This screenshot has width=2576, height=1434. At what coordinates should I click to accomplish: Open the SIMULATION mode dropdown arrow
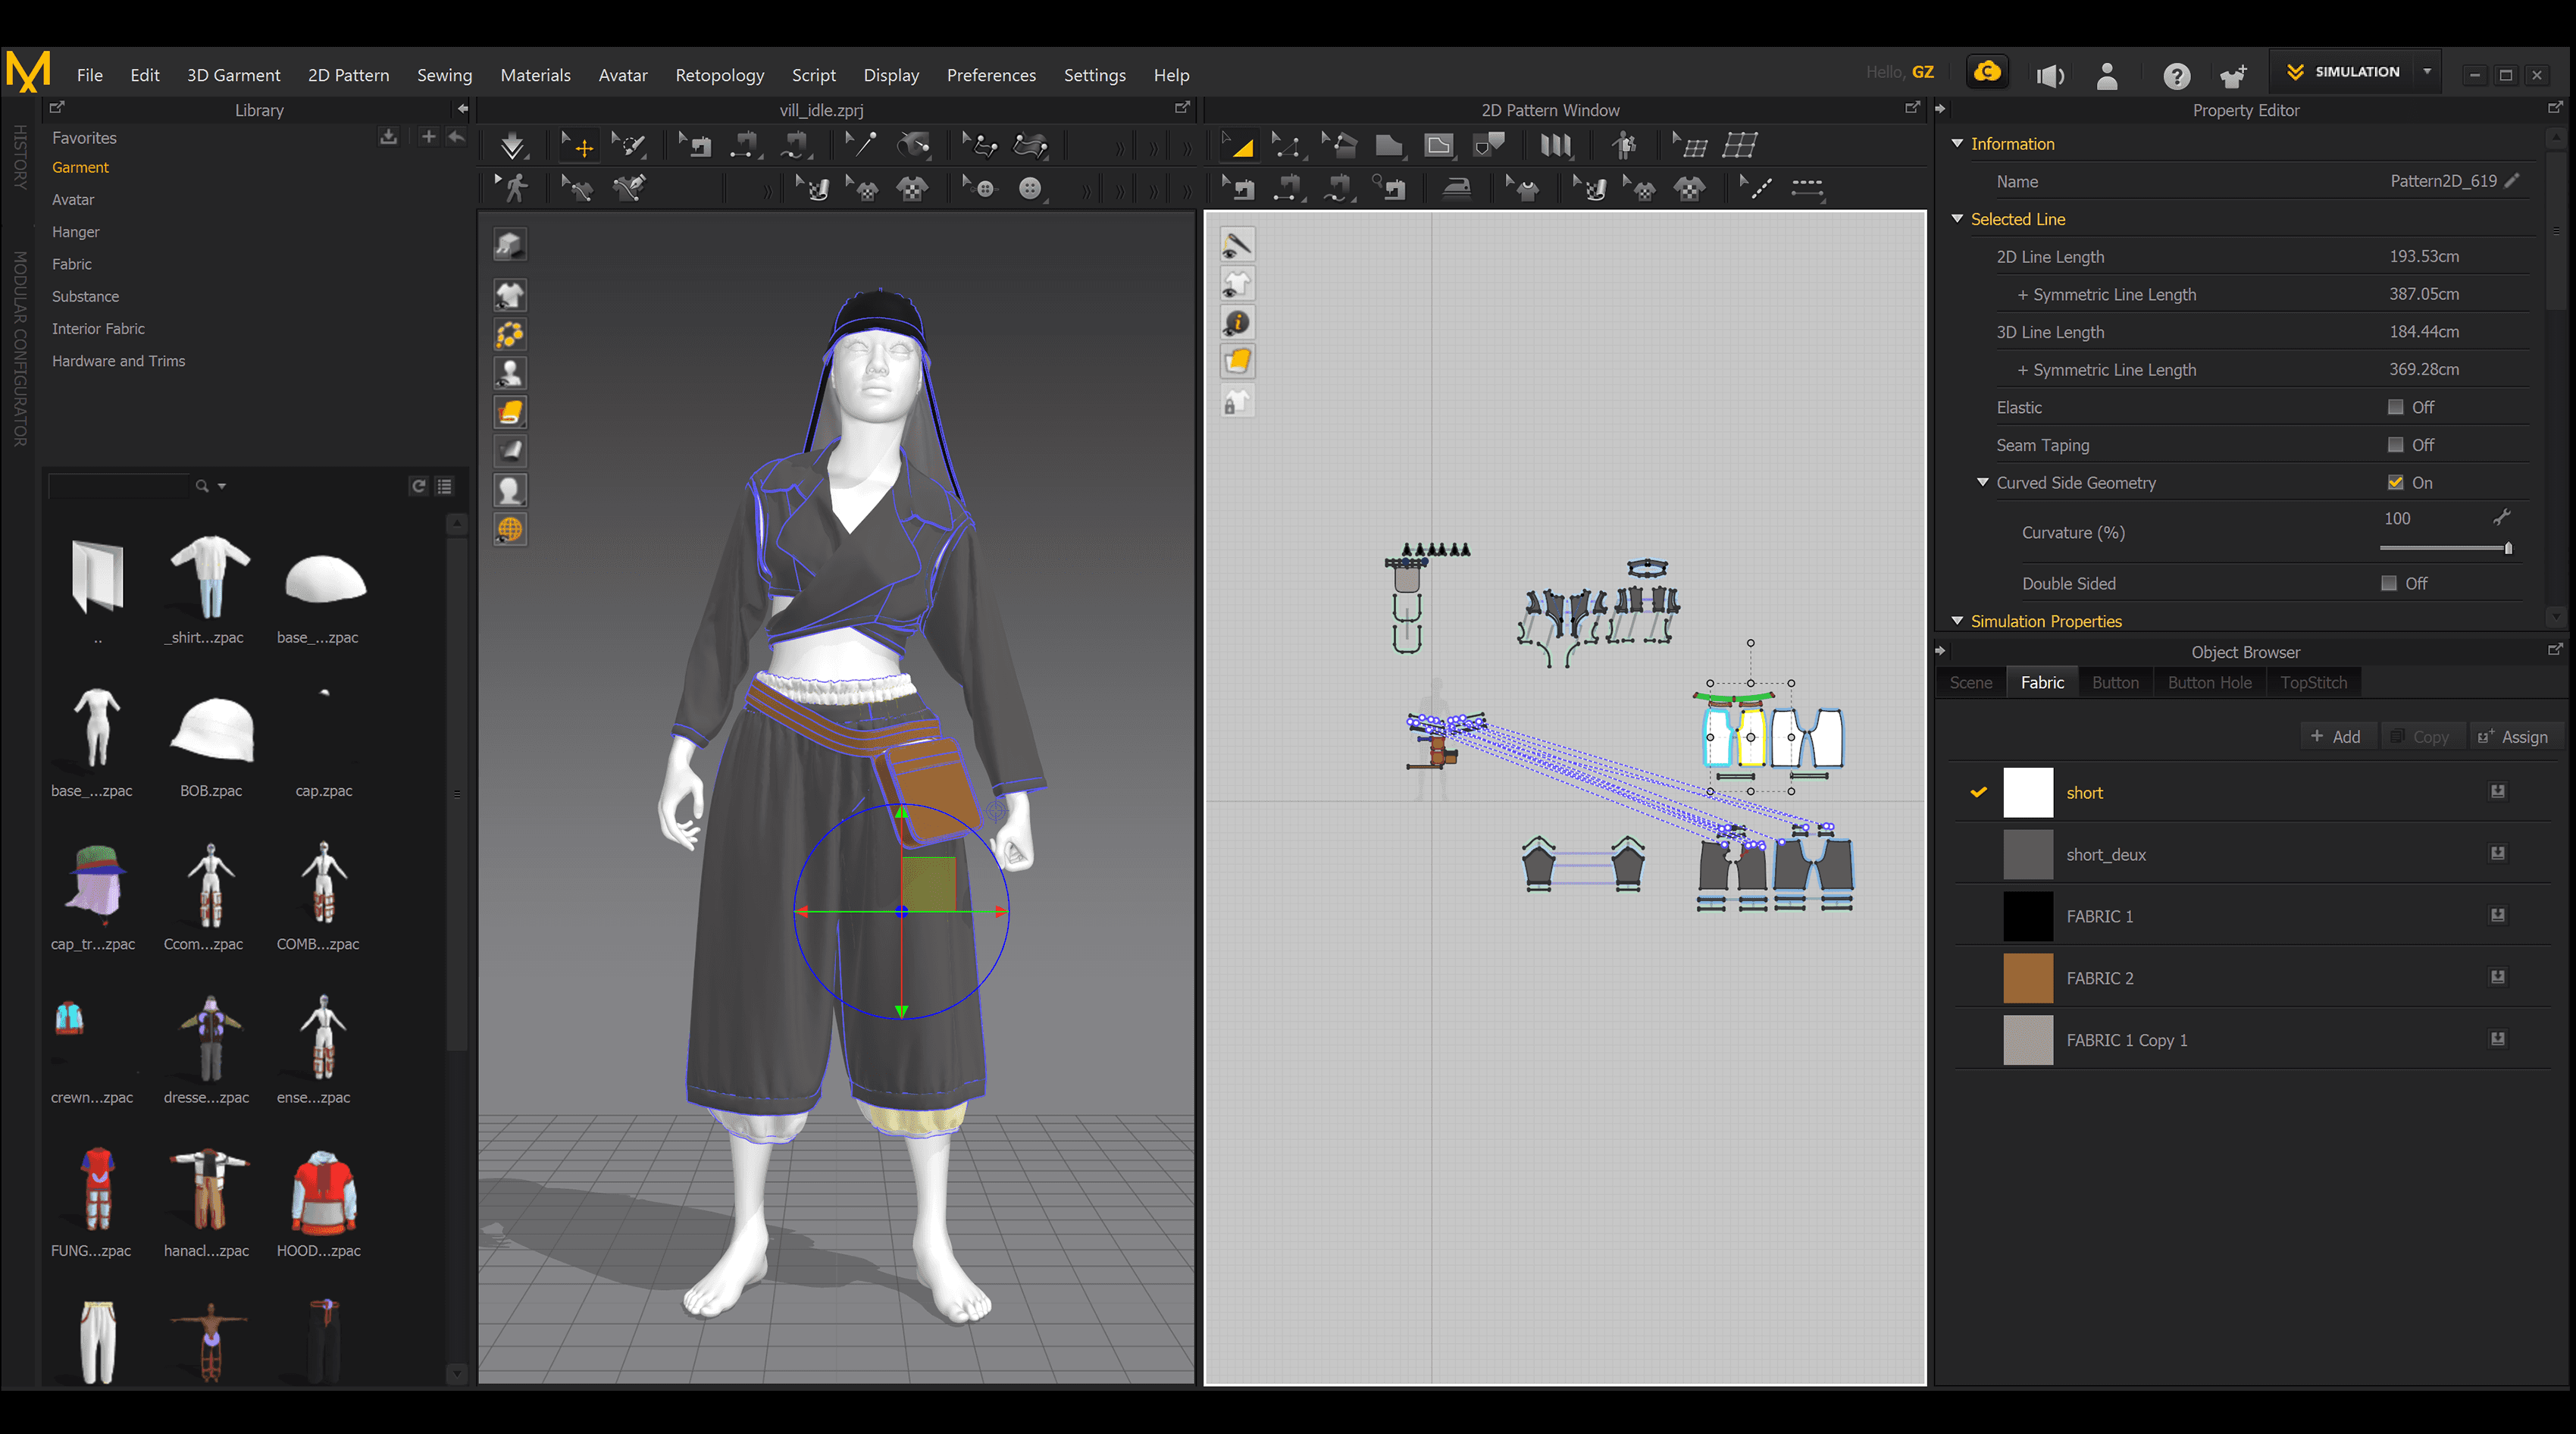2427,72
